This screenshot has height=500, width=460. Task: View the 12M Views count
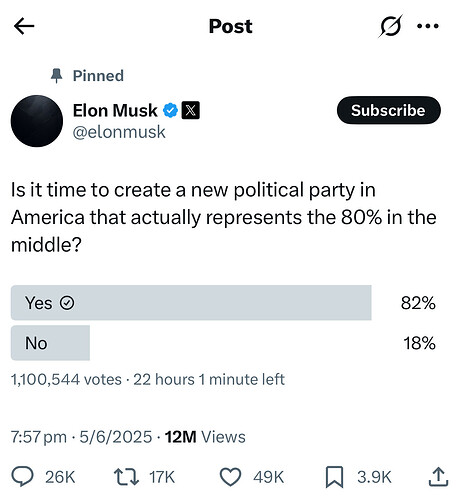click(x=205, y=437)
